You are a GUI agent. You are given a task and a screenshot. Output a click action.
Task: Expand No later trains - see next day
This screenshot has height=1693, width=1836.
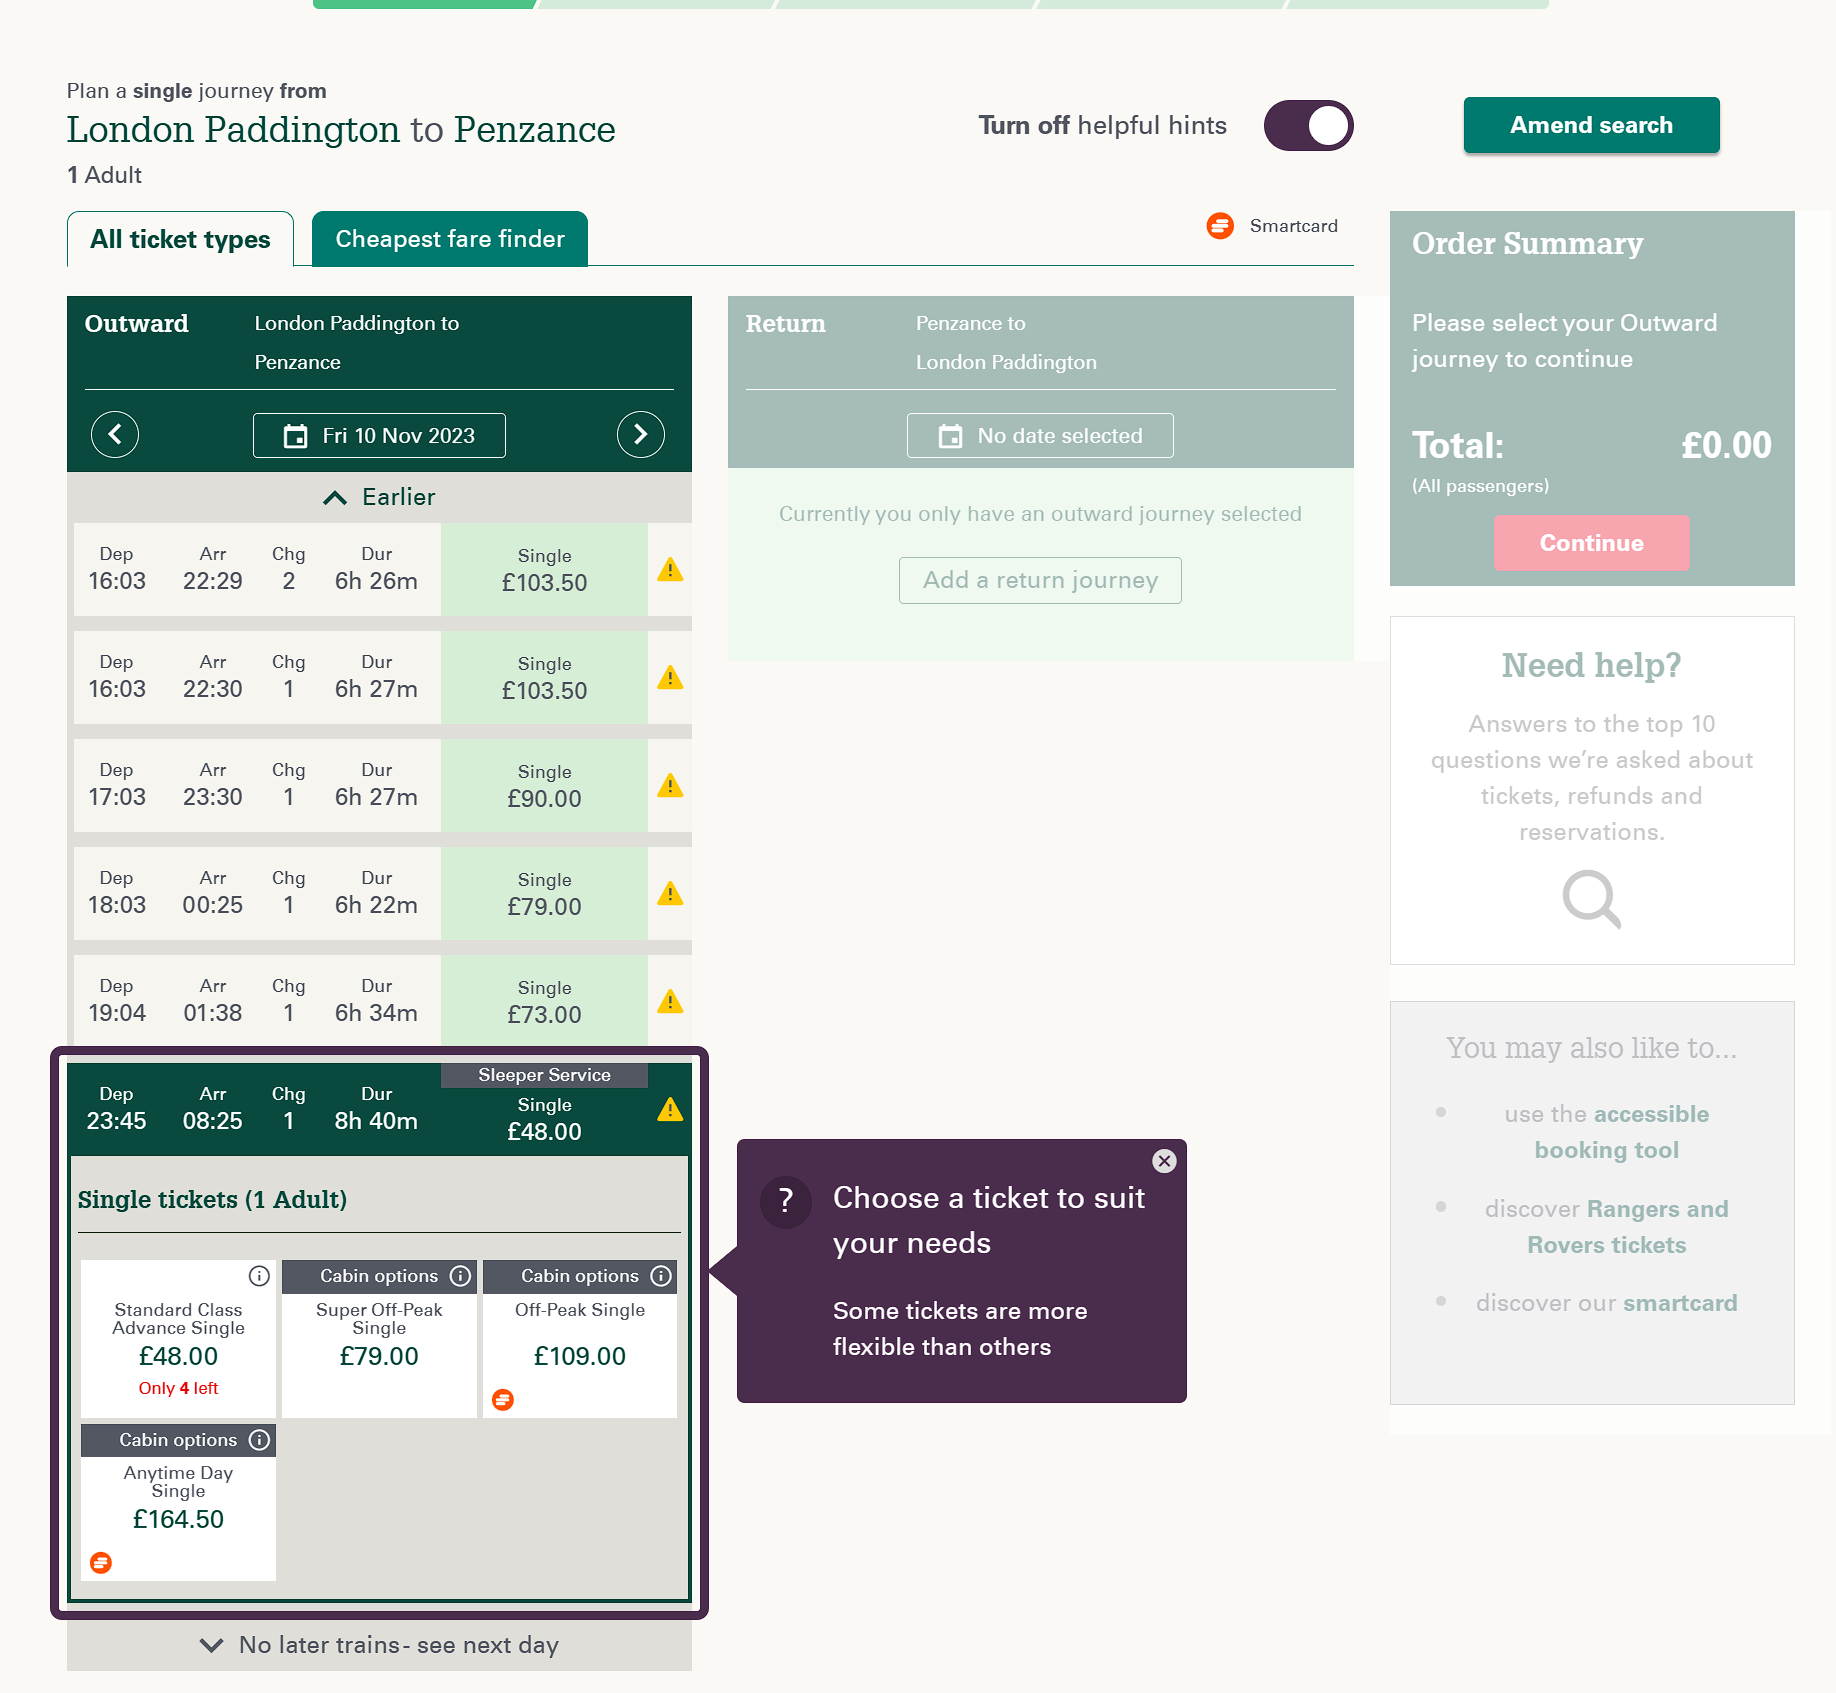[x=379, y=1645]
